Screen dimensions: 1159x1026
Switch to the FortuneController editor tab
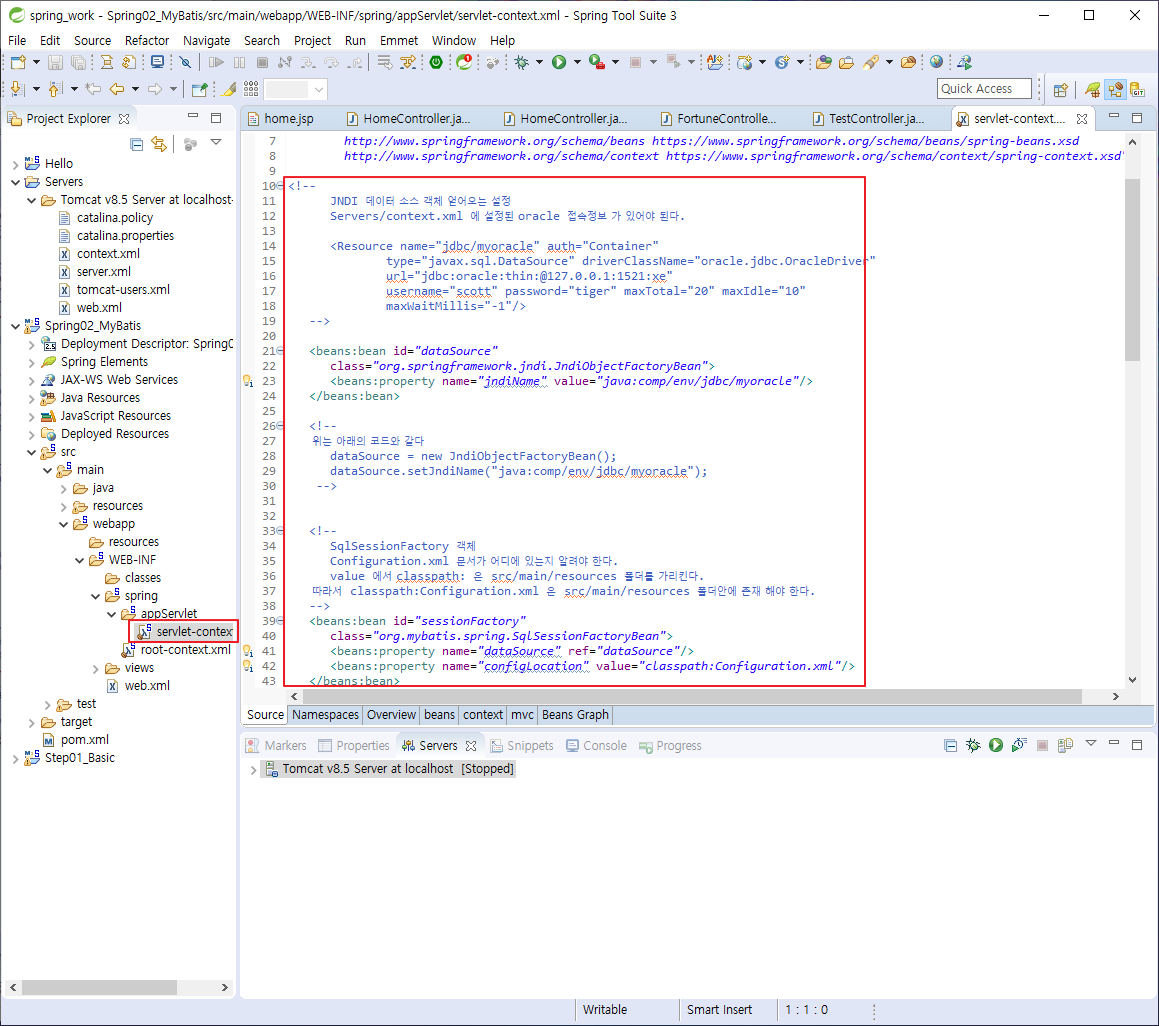click(x=719, y=118)
